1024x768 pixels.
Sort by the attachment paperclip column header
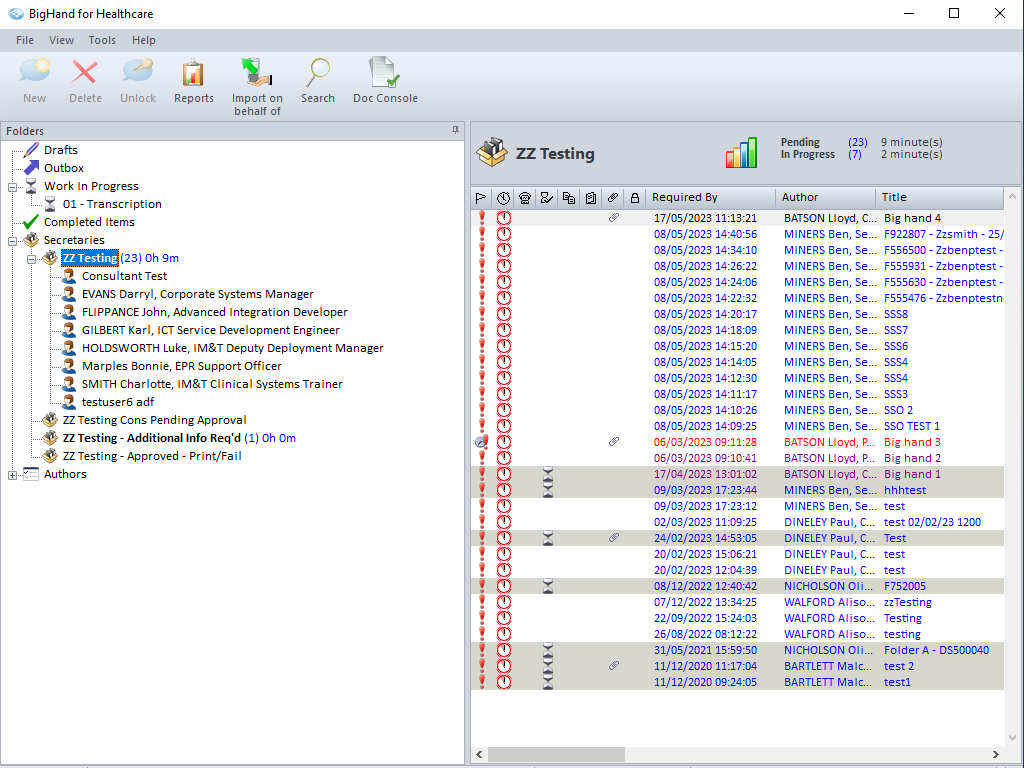coord(613,198)
